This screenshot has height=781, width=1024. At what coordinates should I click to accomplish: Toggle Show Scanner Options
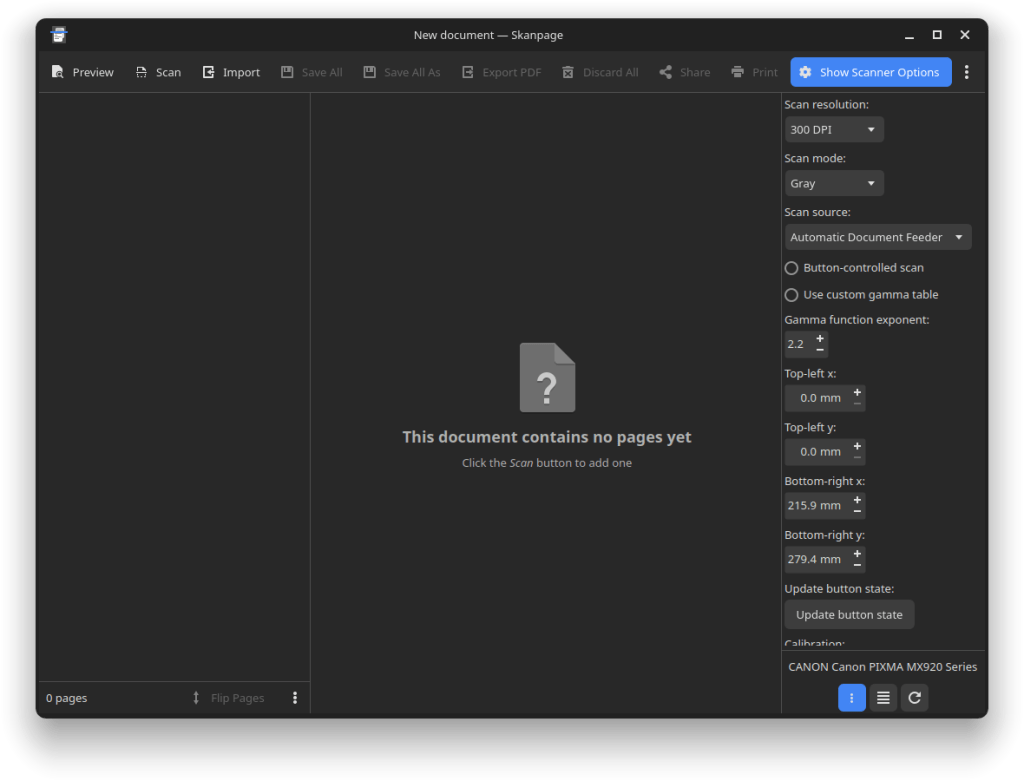click(x=870, y=71)
